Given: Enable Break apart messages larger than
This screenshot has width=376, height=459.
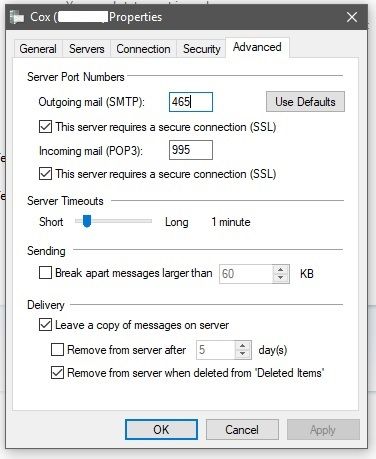Looking at the screenshot, I should 45,273.
